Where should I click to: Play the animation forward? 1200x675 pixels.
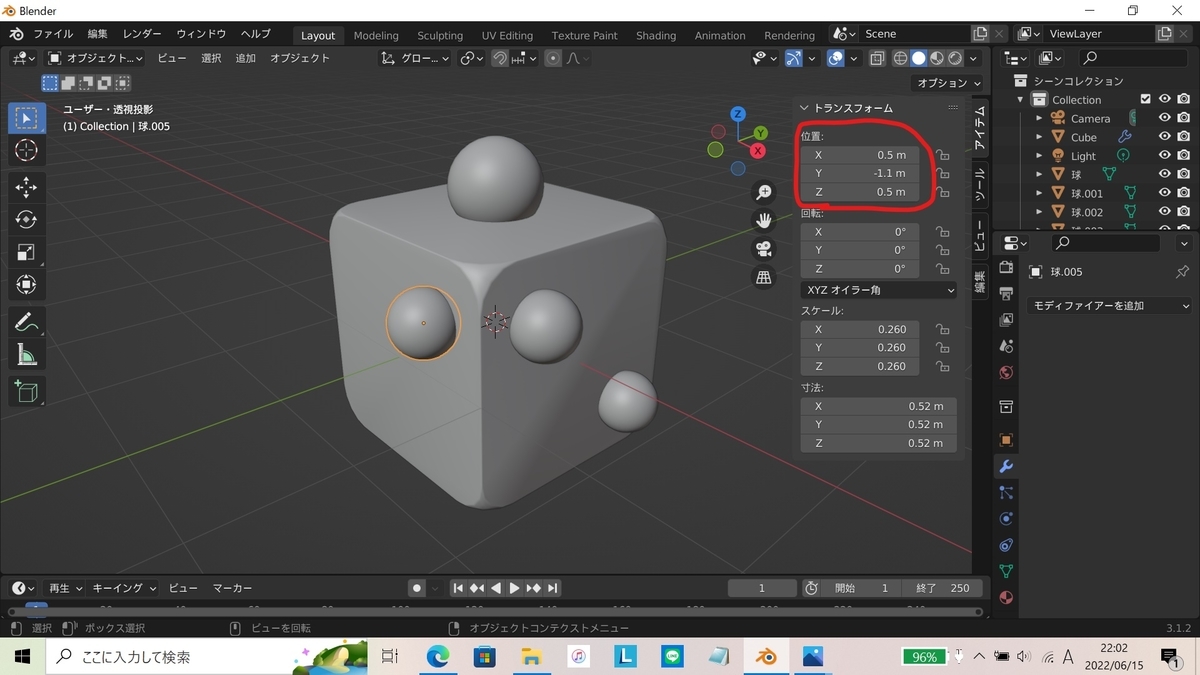515,588
